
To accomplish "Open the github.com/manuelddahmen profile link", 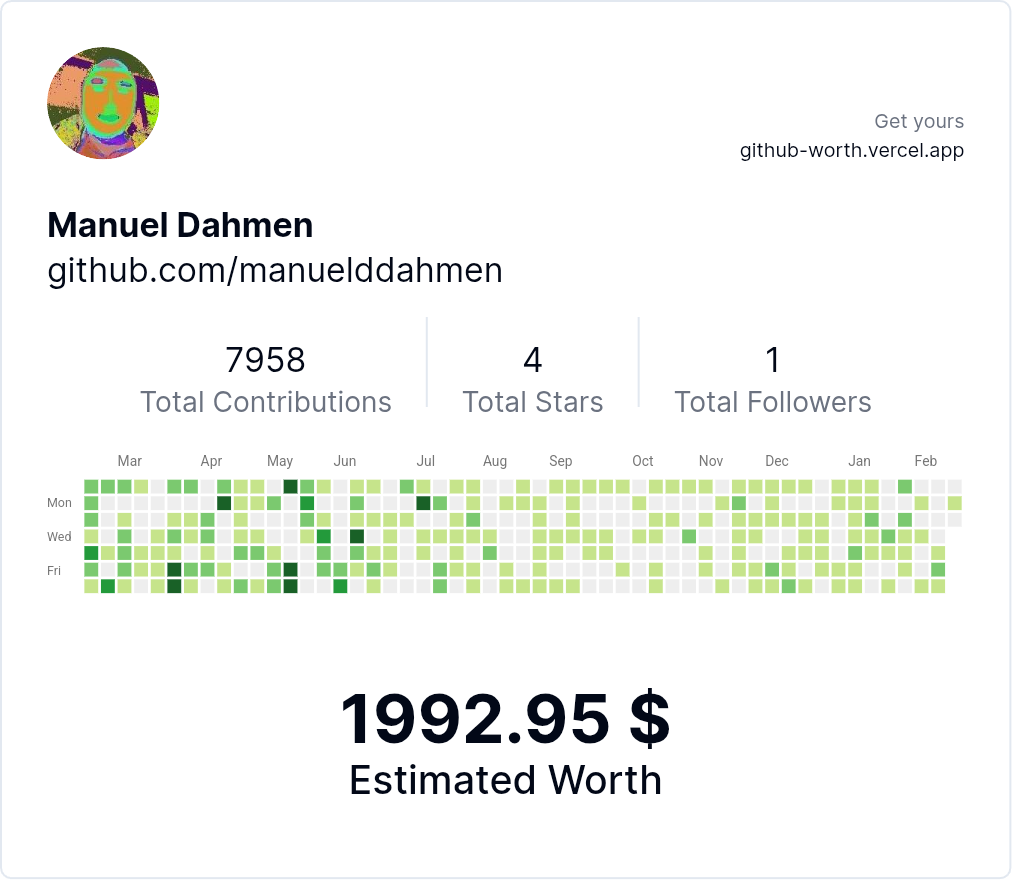I will 275,270.
